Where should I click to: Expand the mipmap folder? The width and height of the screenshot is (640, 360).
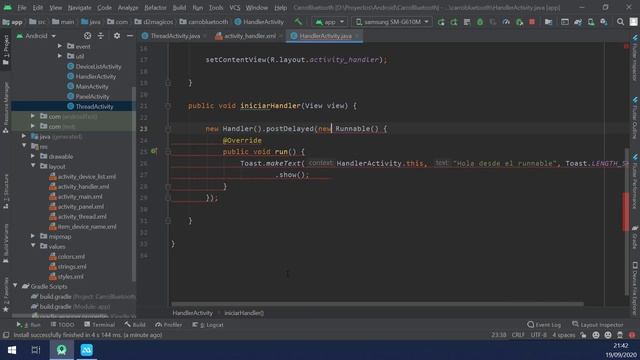33,236
